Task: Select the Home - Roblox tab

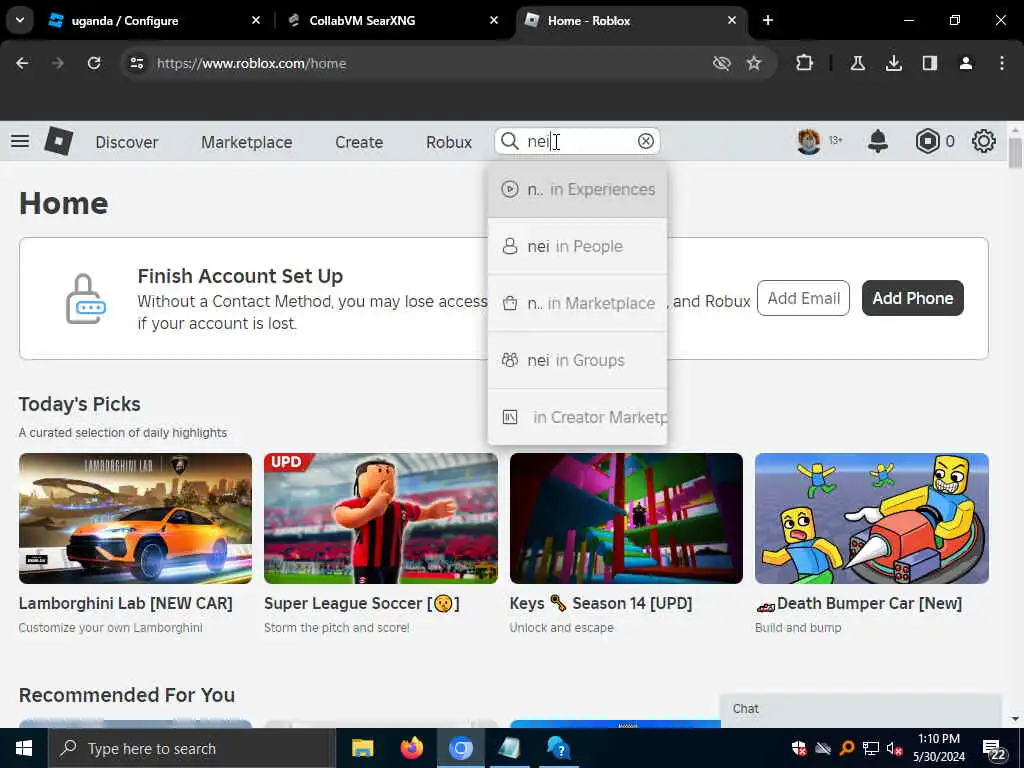Action: (588, 20)
